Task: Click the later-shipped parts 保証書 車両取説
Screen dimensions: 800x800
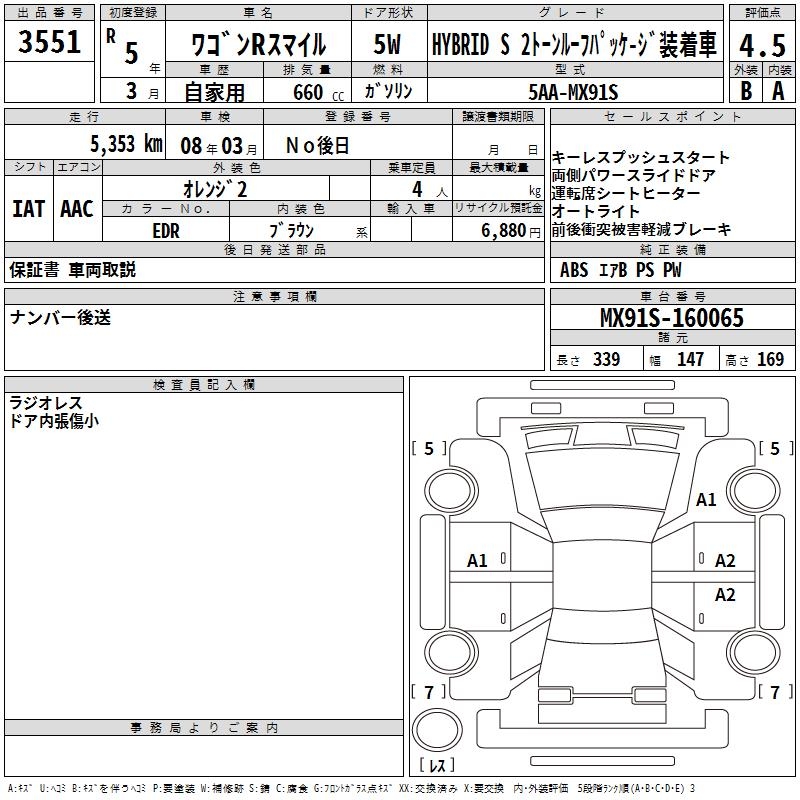Action: [72, 270]
